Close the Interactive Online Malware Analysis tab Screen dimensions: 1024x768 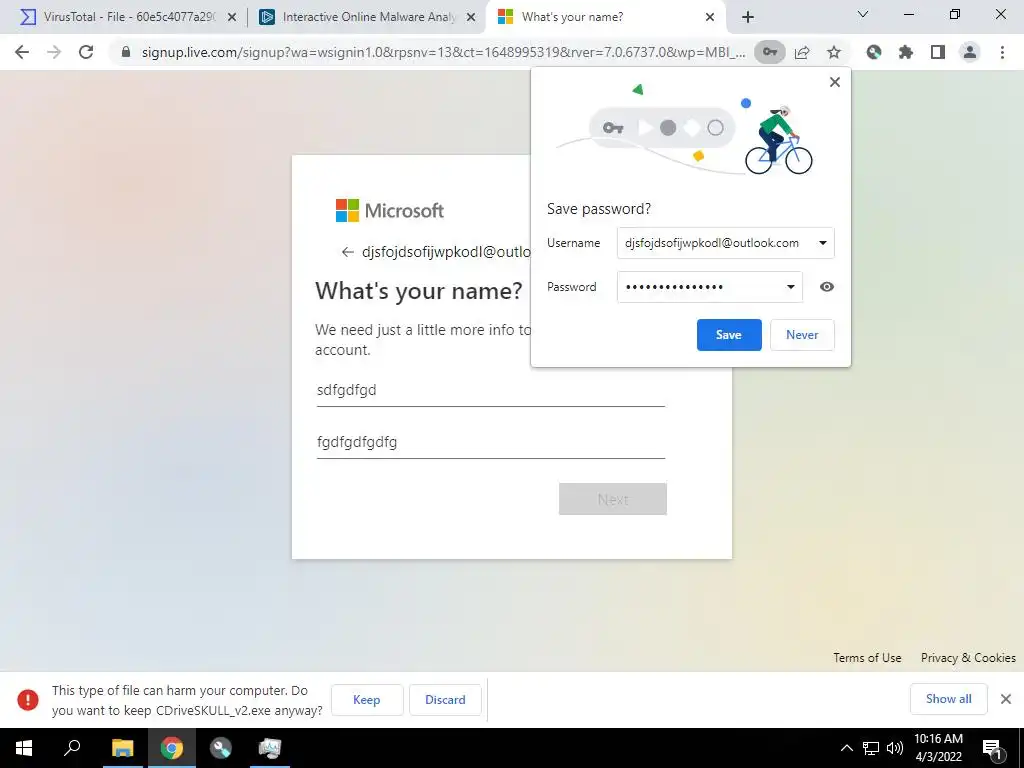471,18
